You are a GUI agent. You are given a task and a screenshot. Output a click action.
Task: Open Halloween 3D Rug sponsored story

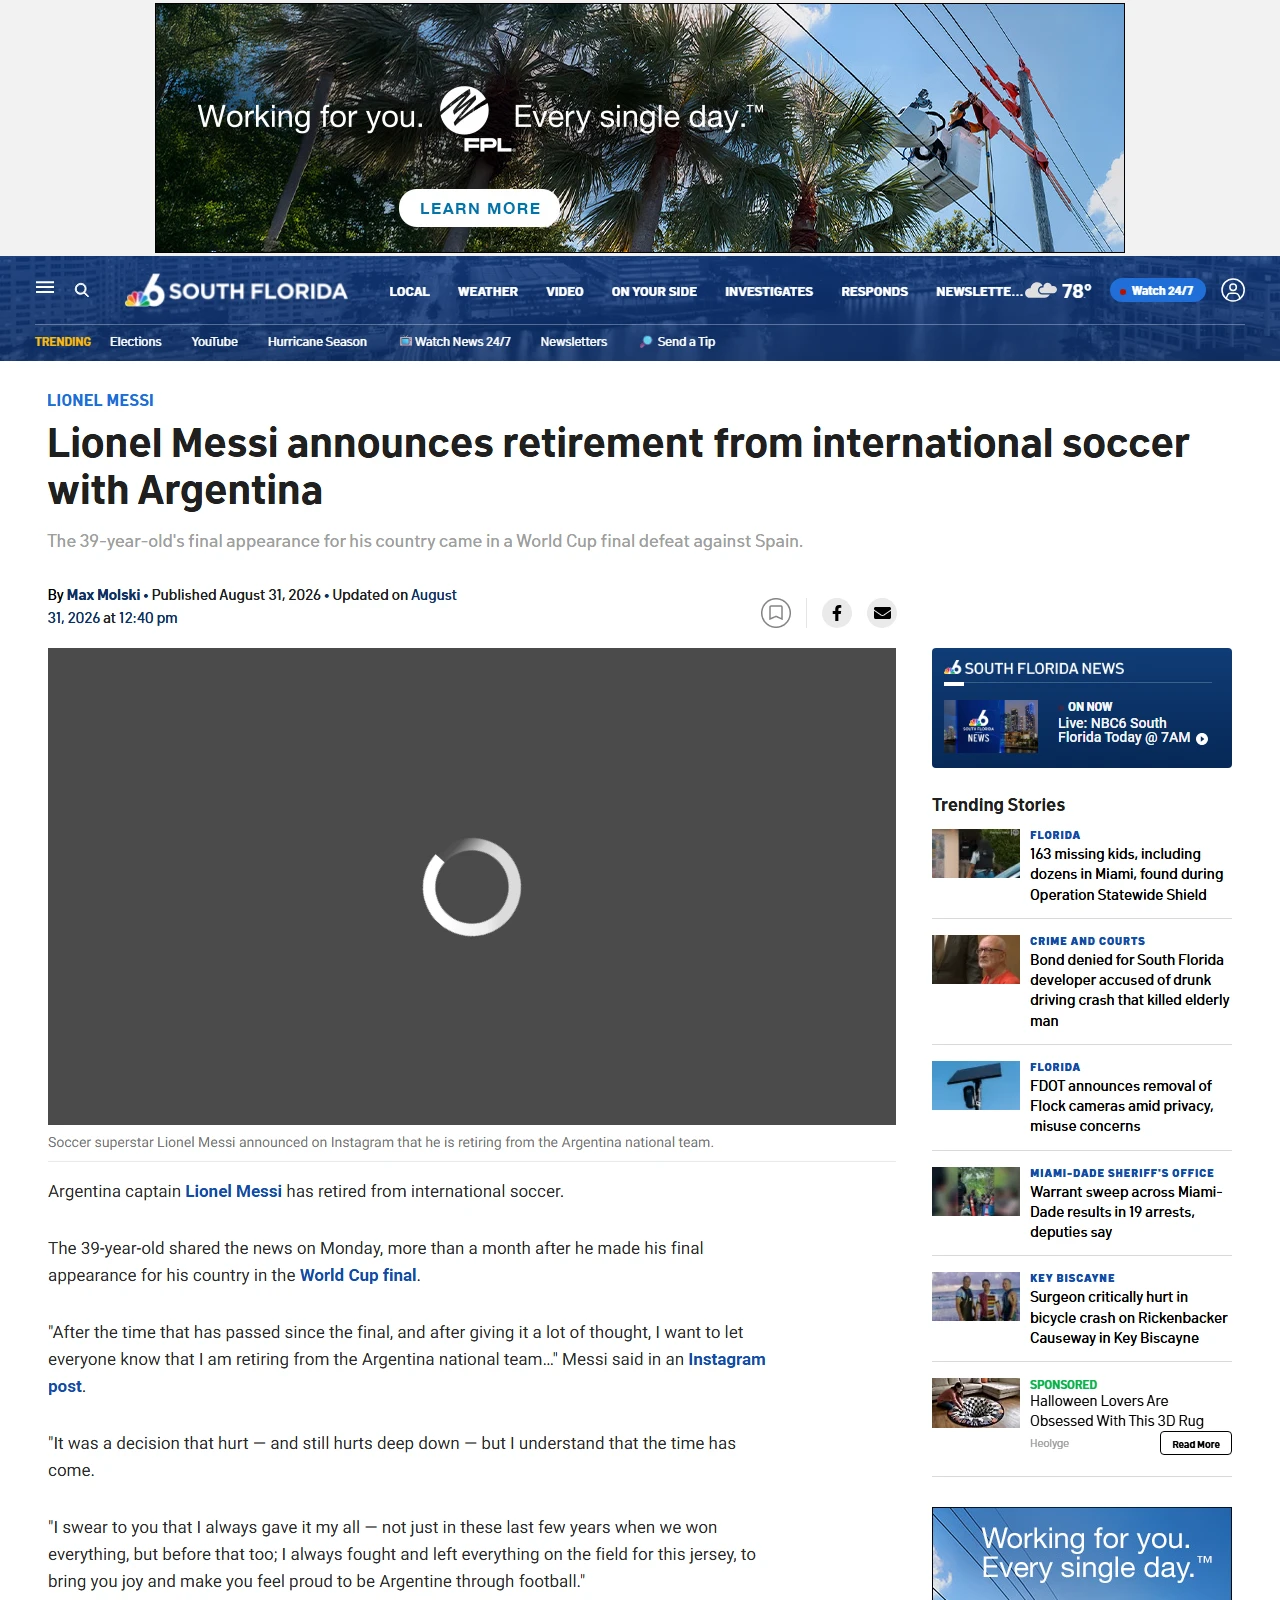point(1117,1411)
